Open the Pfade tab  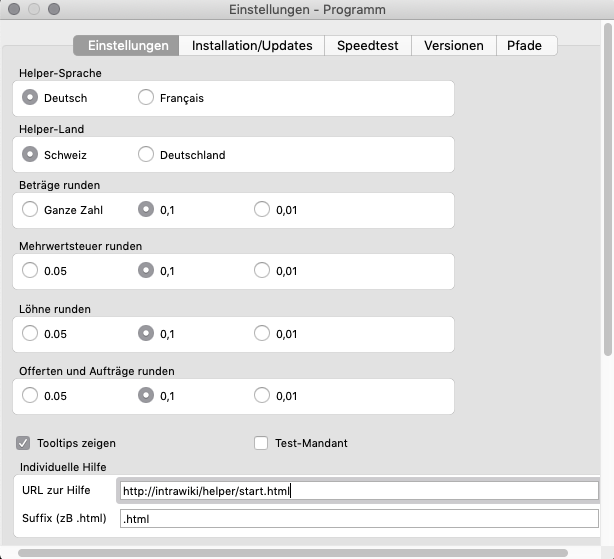click(524, 46)
